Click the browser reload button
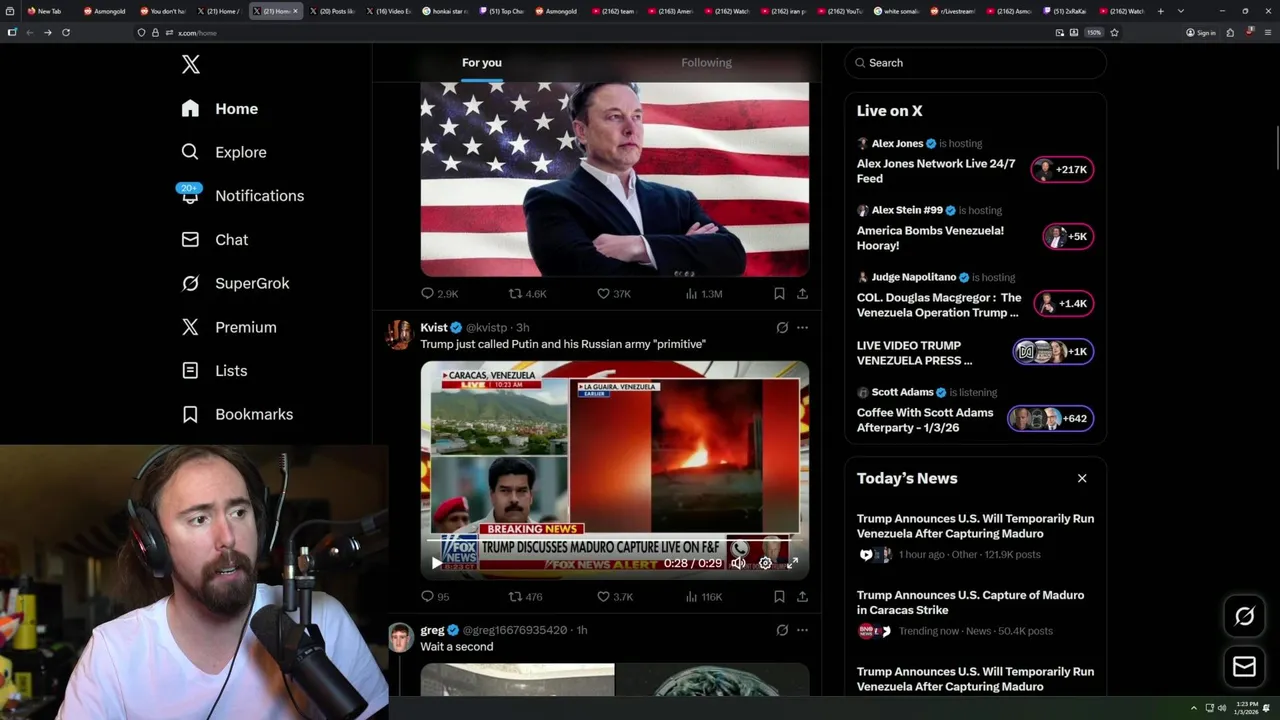 pos(66,33)
